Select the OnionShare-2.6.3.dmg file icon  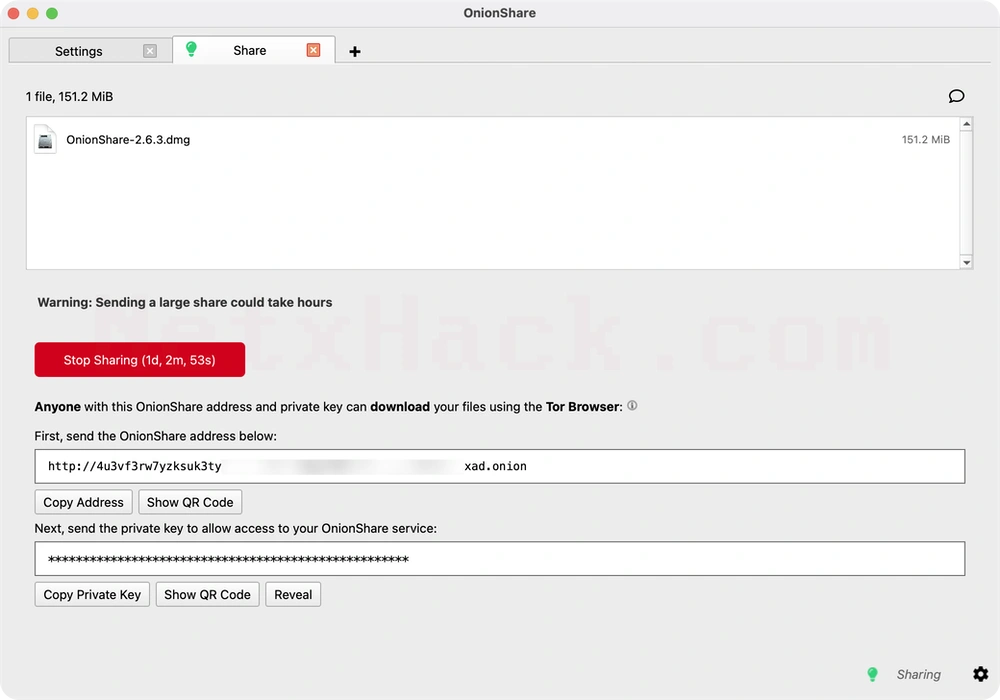click(45, 140)
